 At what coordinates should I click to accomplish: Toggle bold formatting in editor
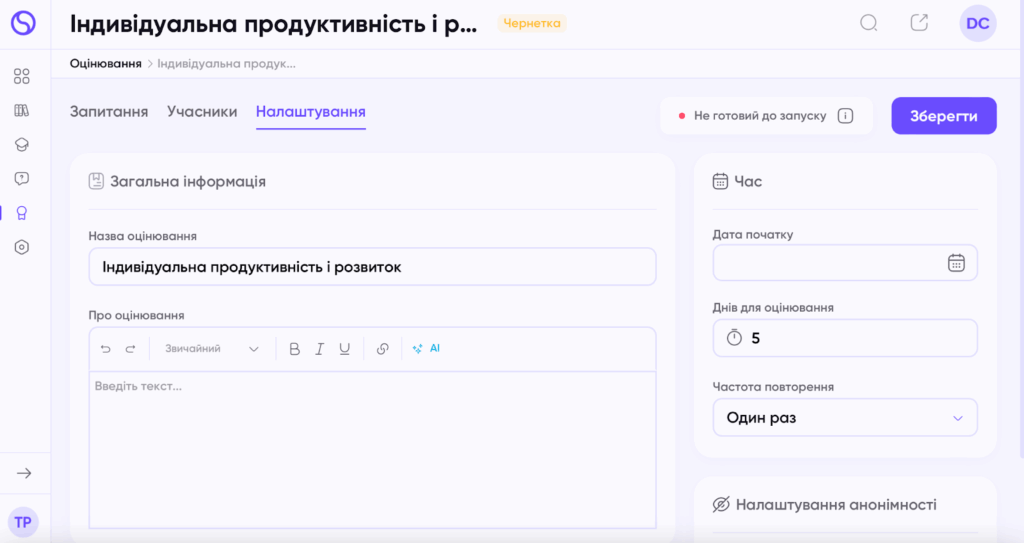(x=294, y=349)
